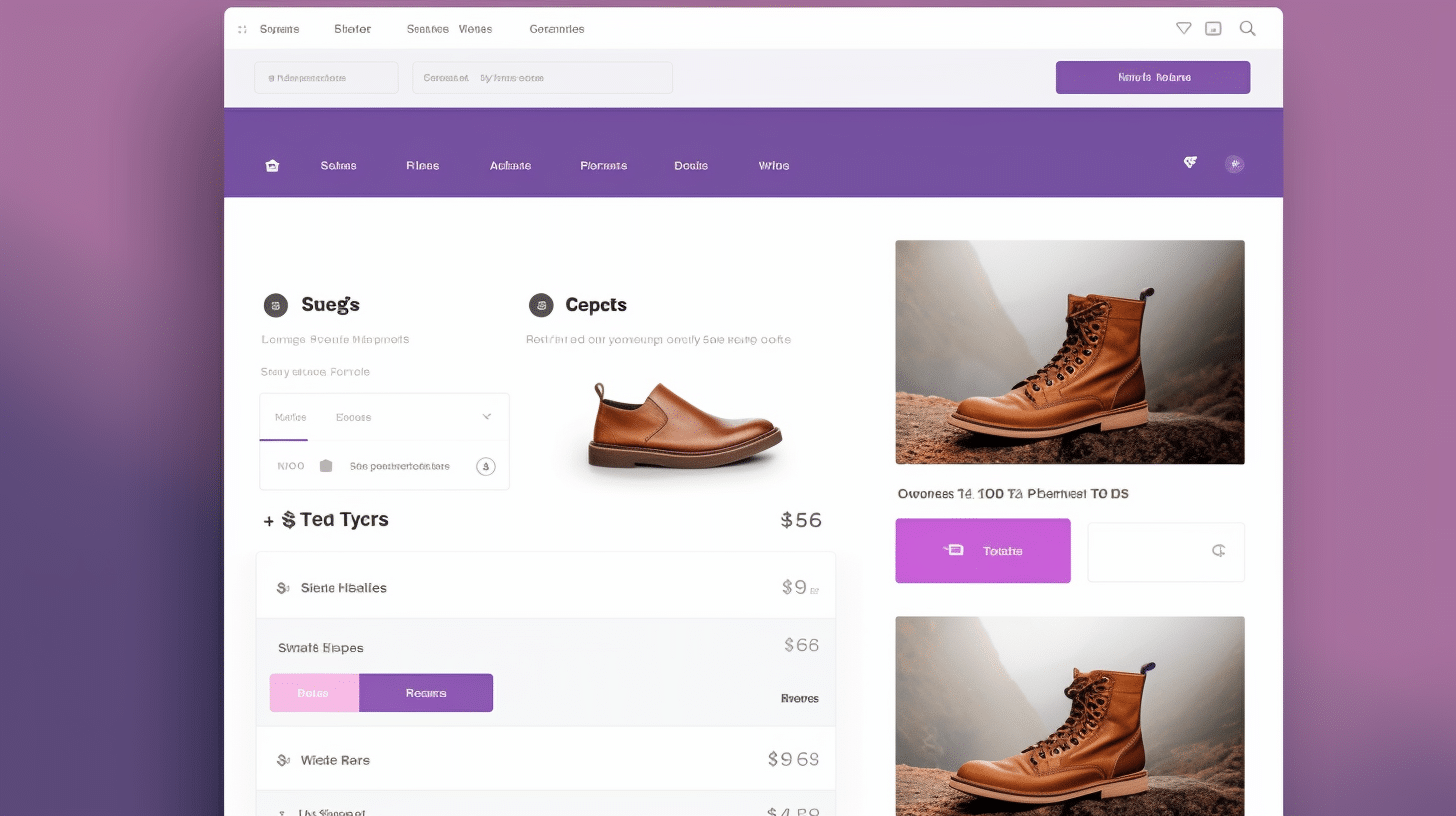Open Plorrarts in the purple navigation bar
Viewport: 1456px width, 816px height.
coord(603,166)
